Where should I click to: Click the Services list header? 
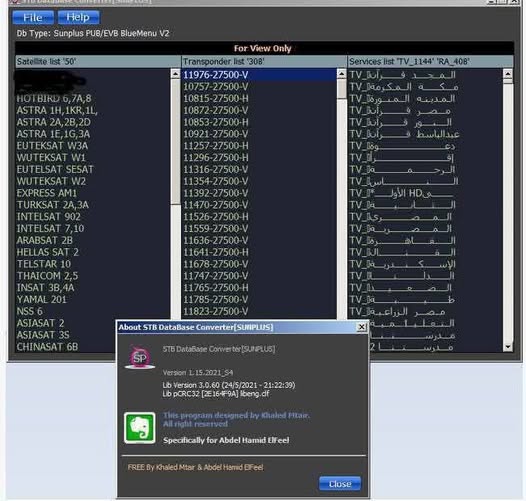pyautogui.click(x=430, y=61)
